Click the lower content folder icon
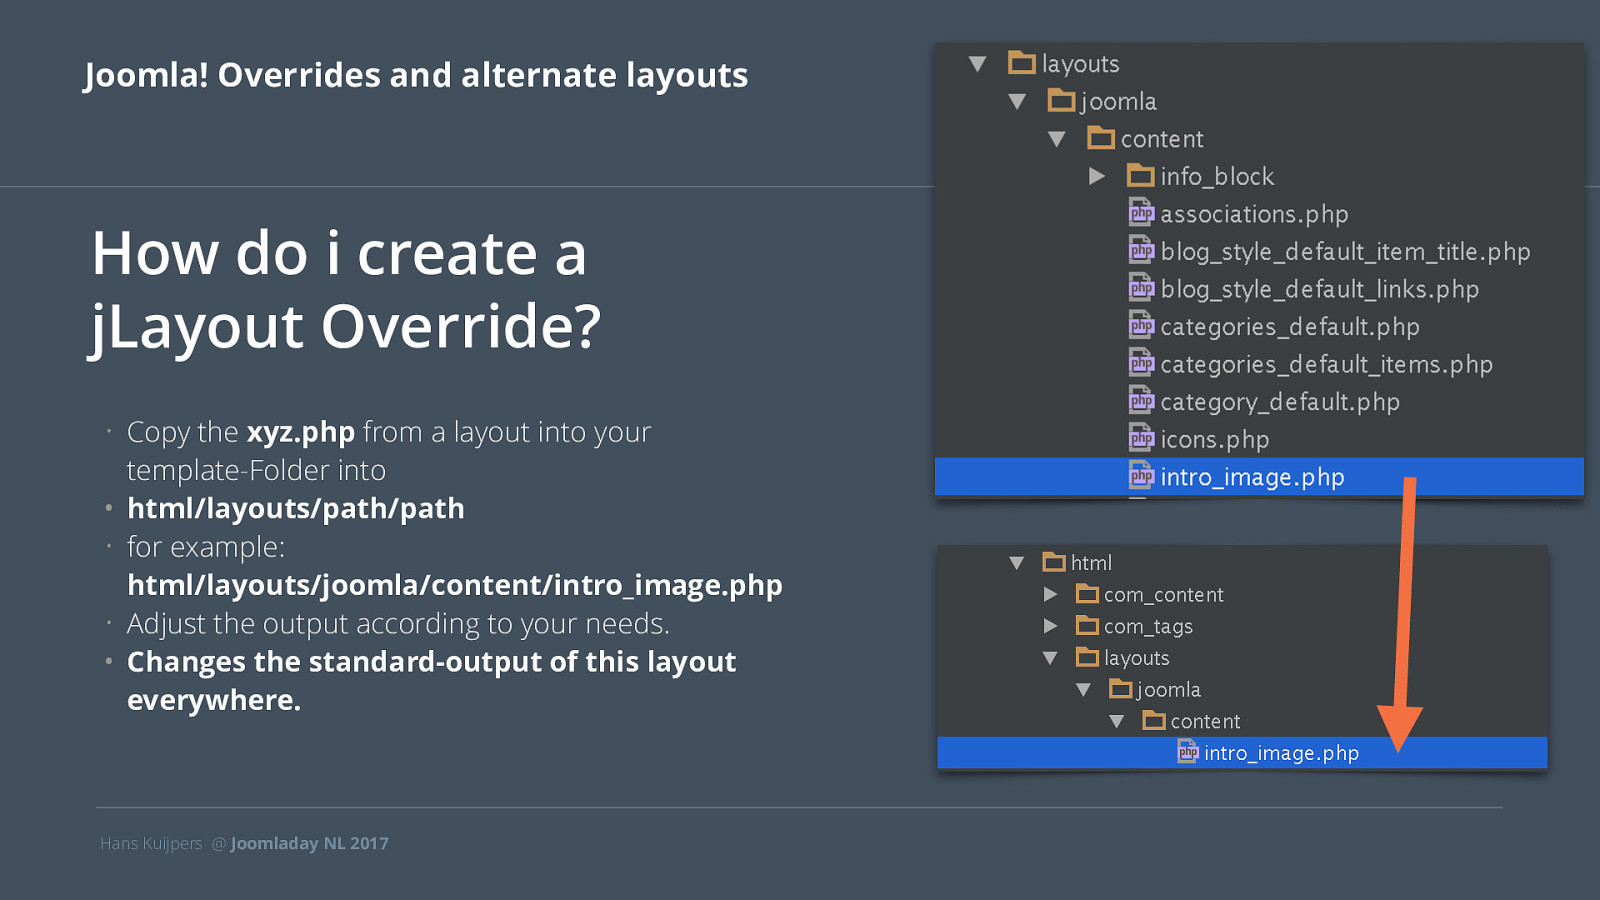 (x=1154, y=720)
